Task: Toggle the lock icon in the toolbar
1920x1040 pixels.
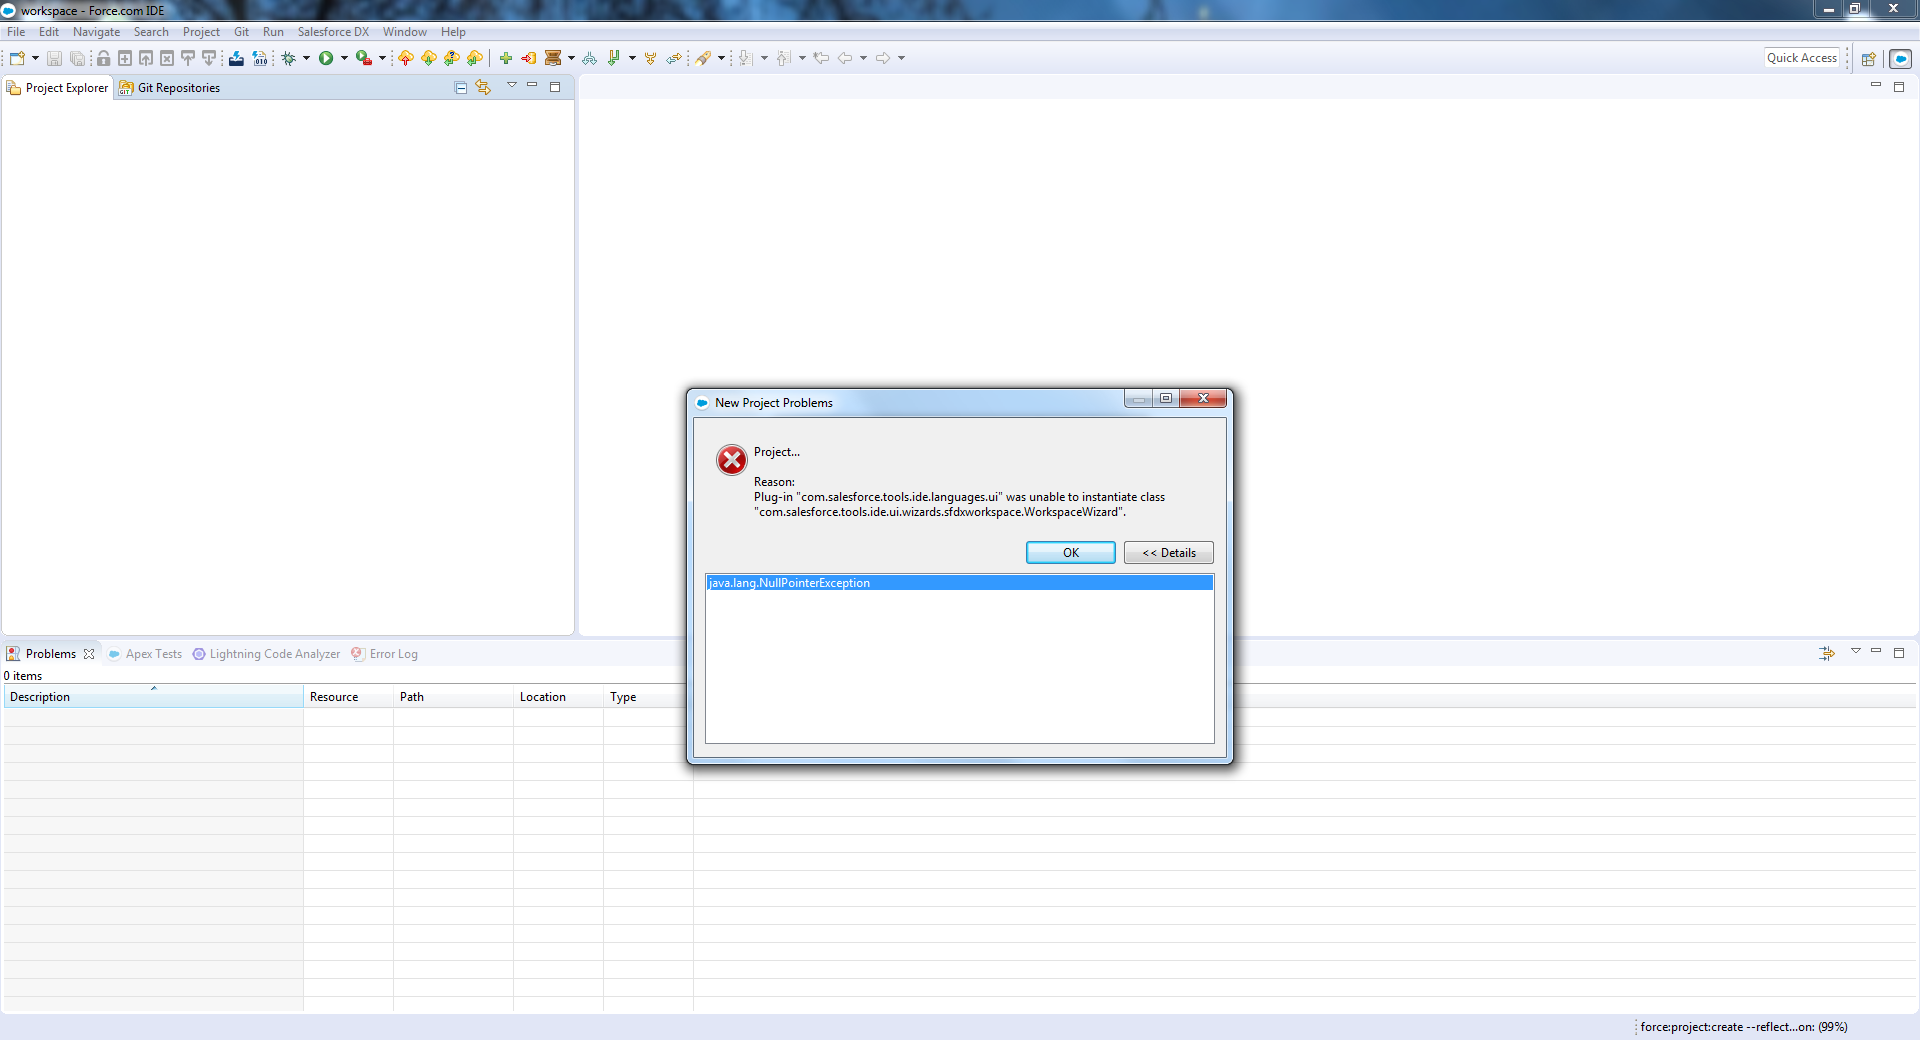Action: (103, 58)
